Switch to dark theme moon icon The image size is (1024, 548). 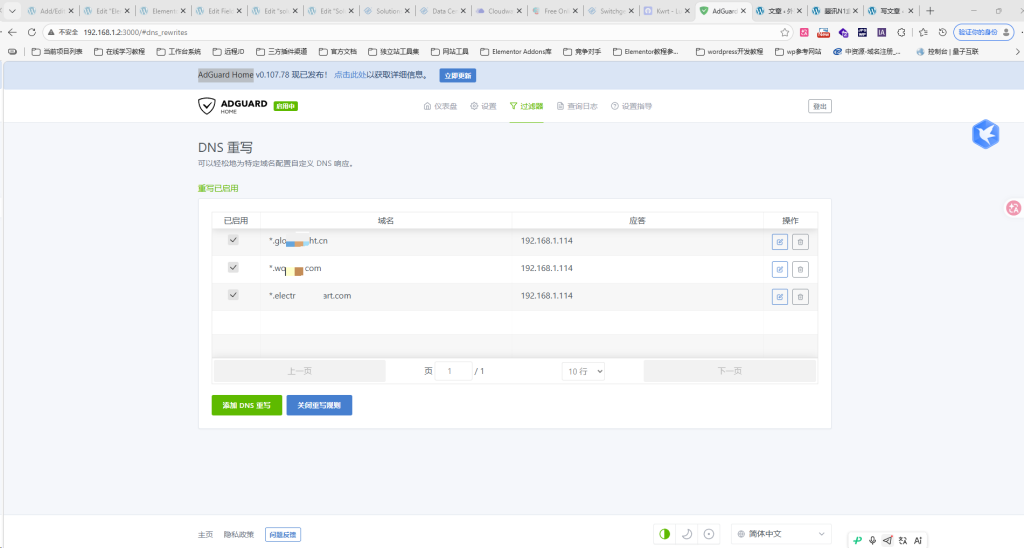point(687,534)
